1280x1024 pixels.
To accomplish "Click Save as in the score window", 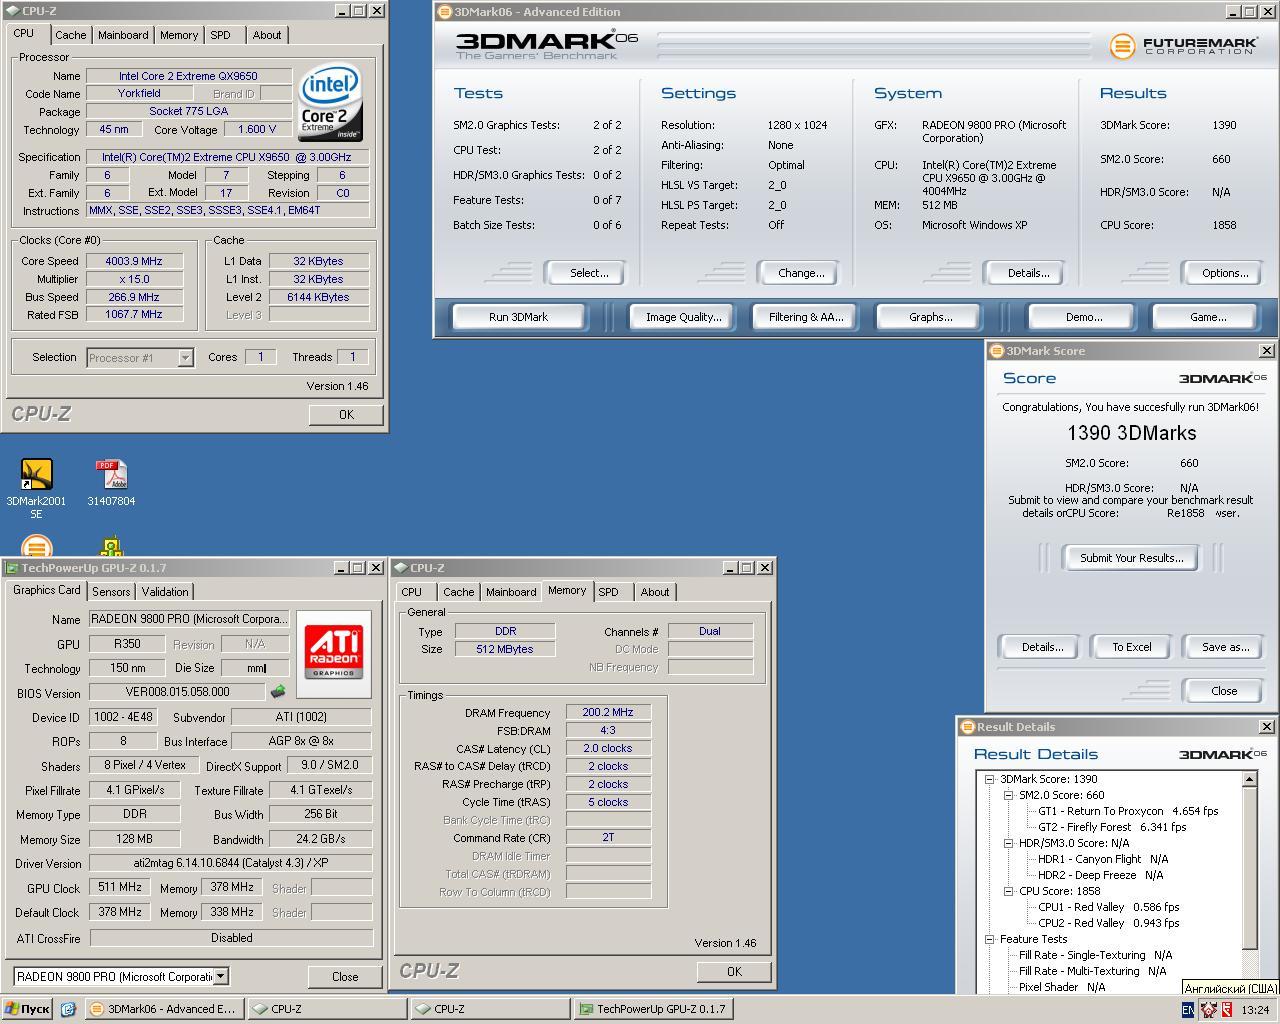I will [x=1224, y=647].
